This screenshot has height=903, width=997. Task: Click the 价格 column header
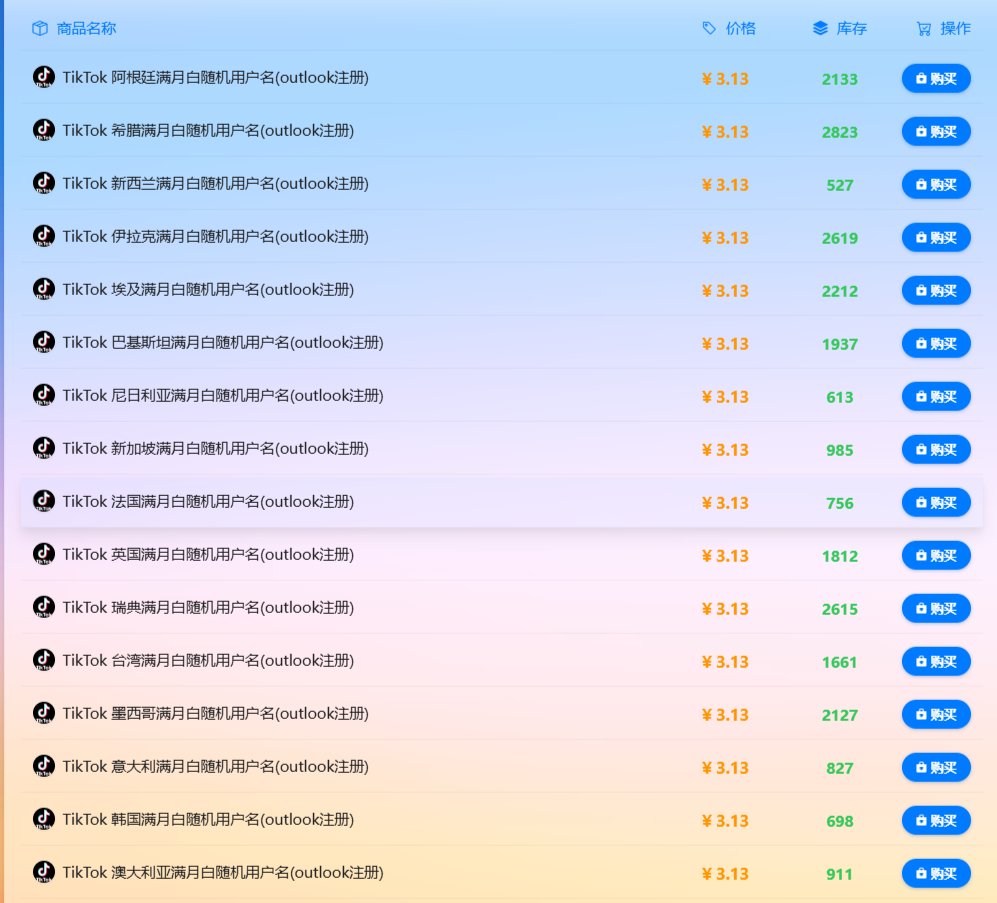click(x=741, y=29)
